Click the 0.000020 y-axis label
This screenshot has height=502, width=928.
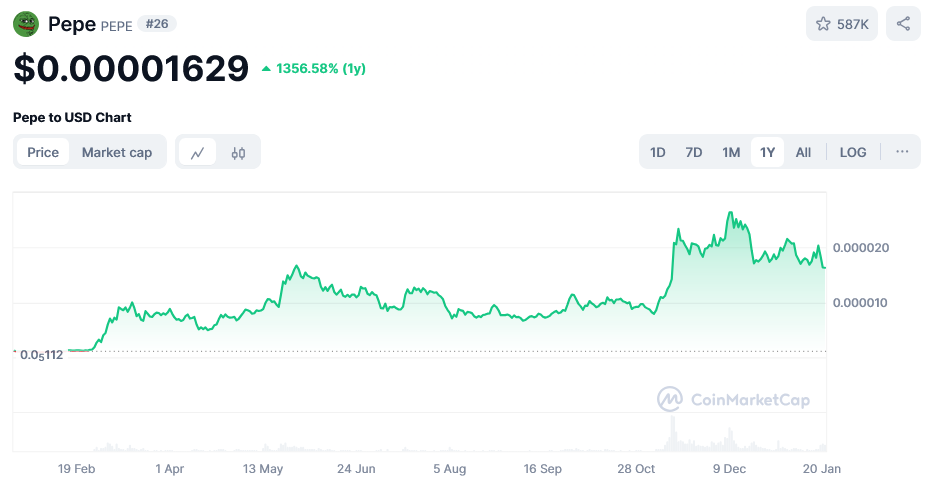[861, 247]
